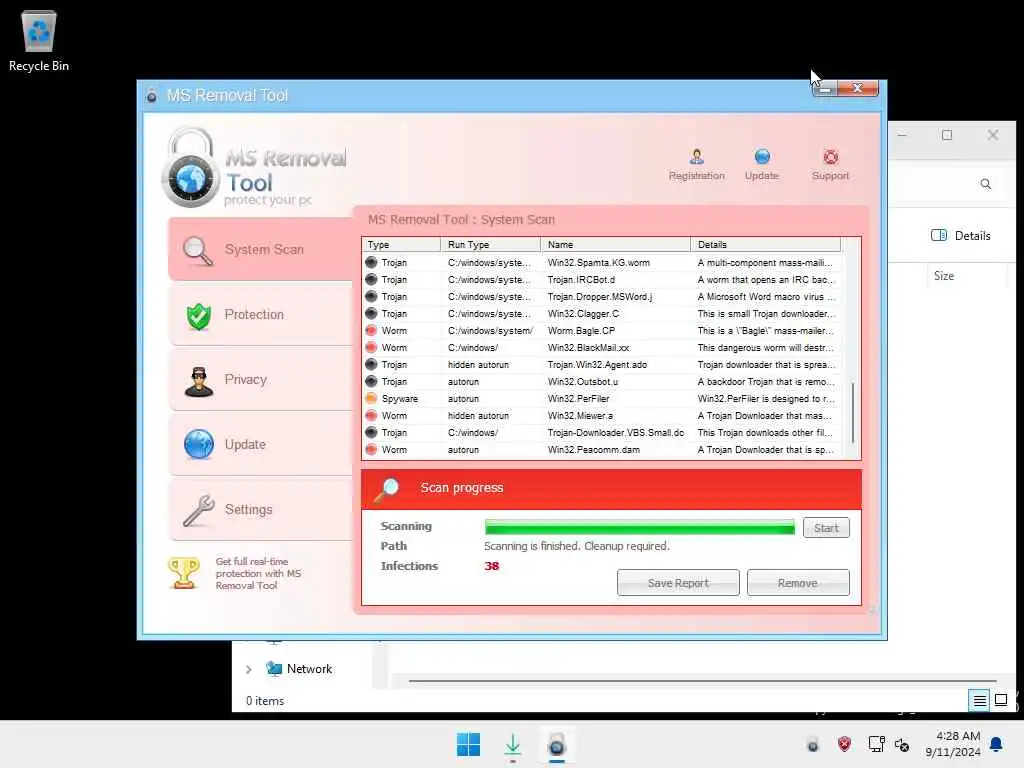1024x768 pixels.
Task: Click the MS Removal Tool taskbar icon
Action: pyautogui.click(x=556, y=744)
